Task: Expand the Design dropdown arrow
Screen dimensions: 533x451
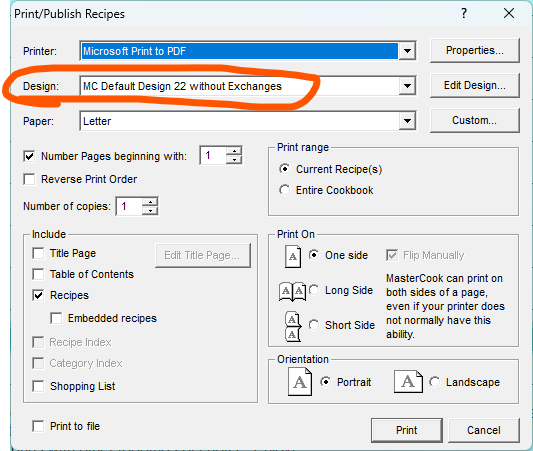Action: tap(407, 86)
